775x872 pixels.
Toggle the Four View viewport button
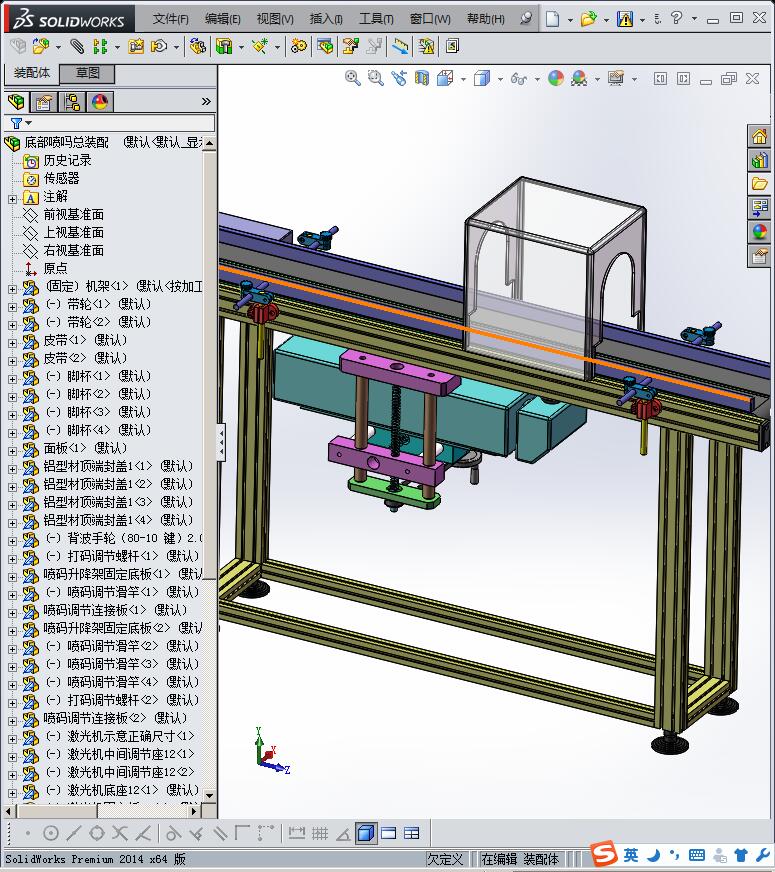411,833
